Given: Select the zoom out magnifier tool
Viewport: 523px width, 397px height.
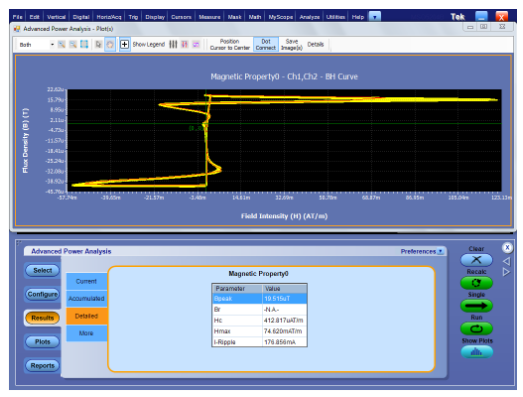Looking at the screenshot, I should (73, 44).
